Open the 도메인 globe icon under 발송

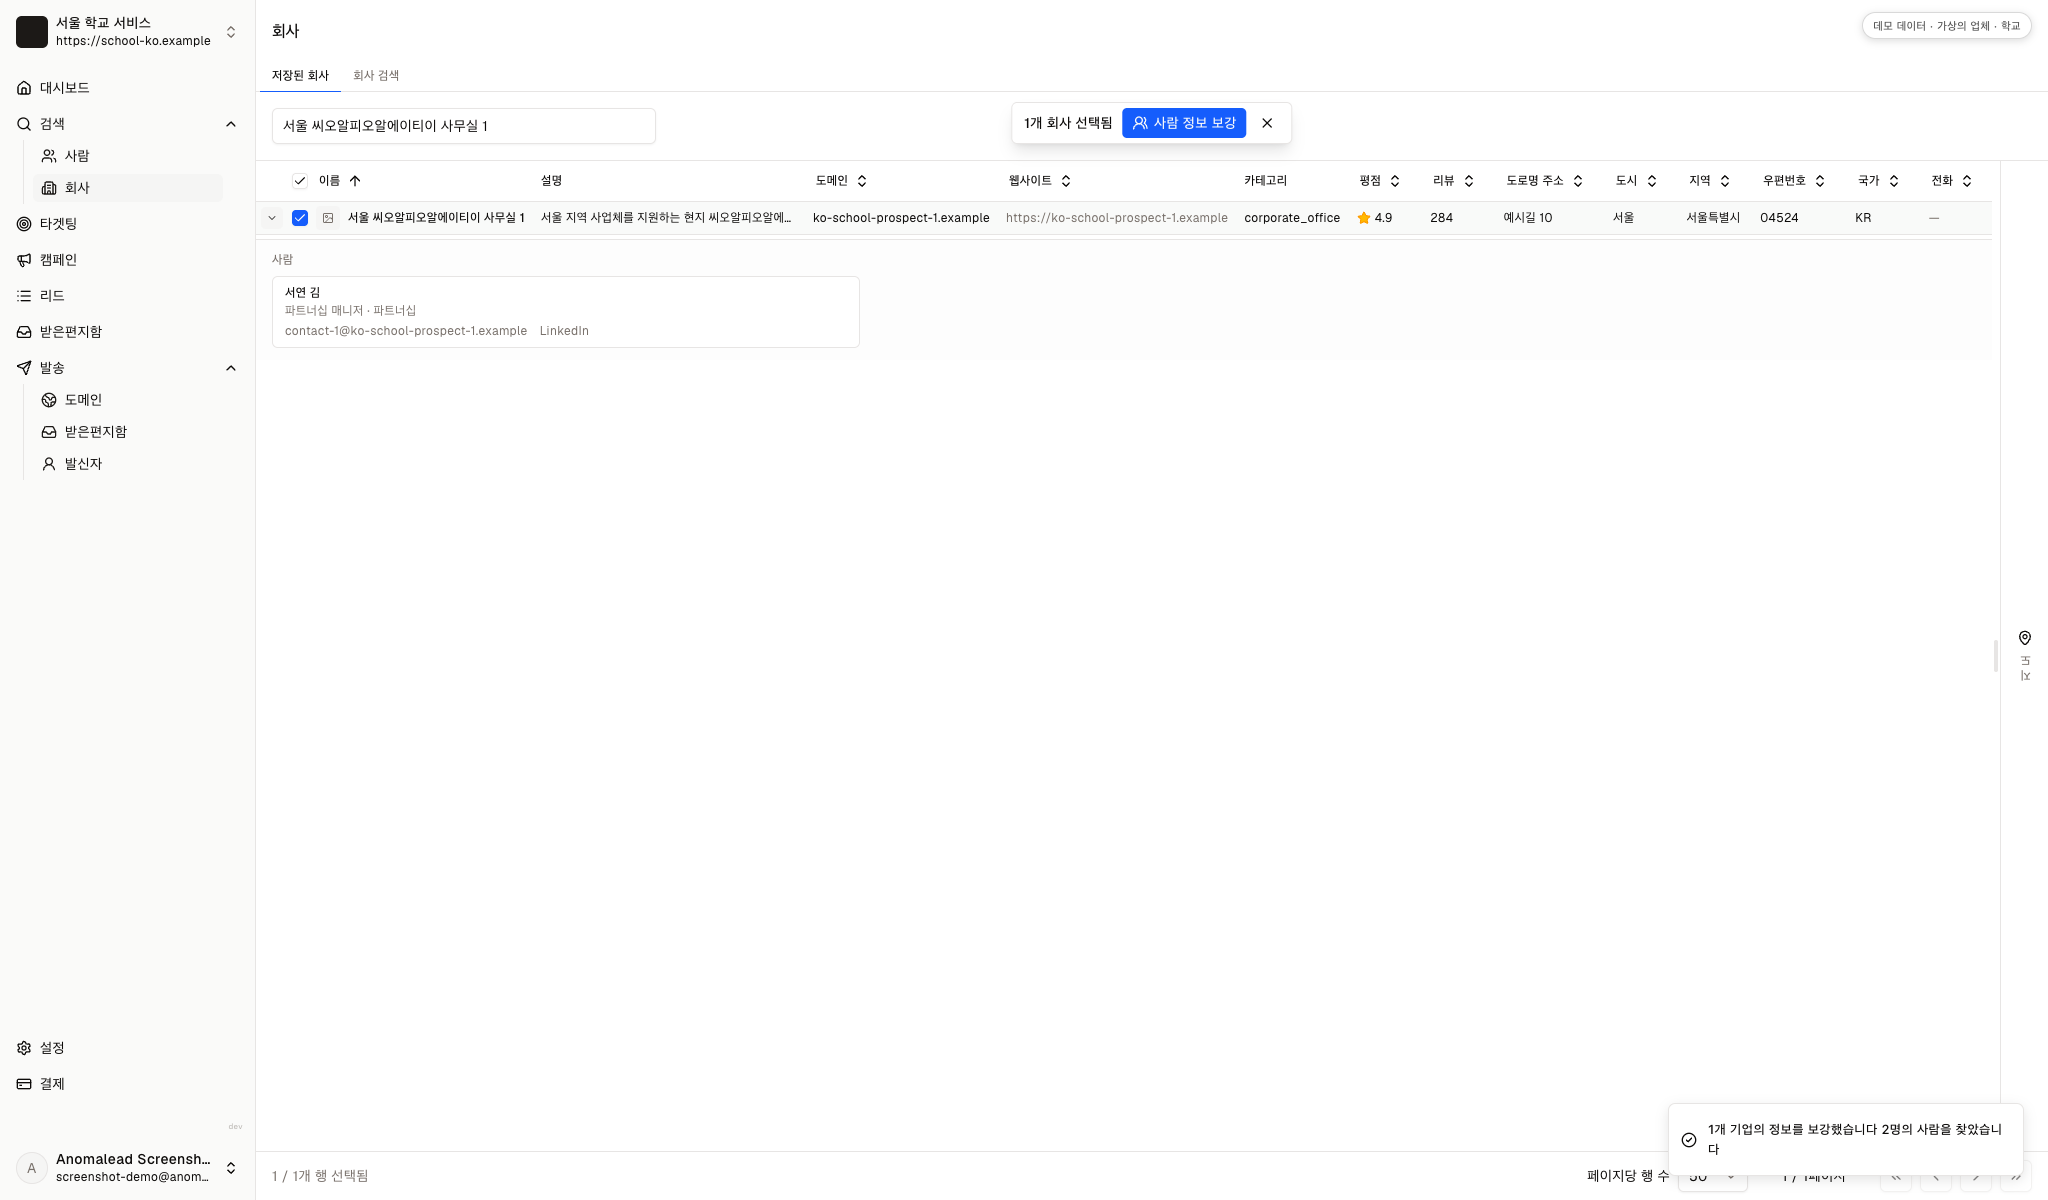tap(49, 400)
